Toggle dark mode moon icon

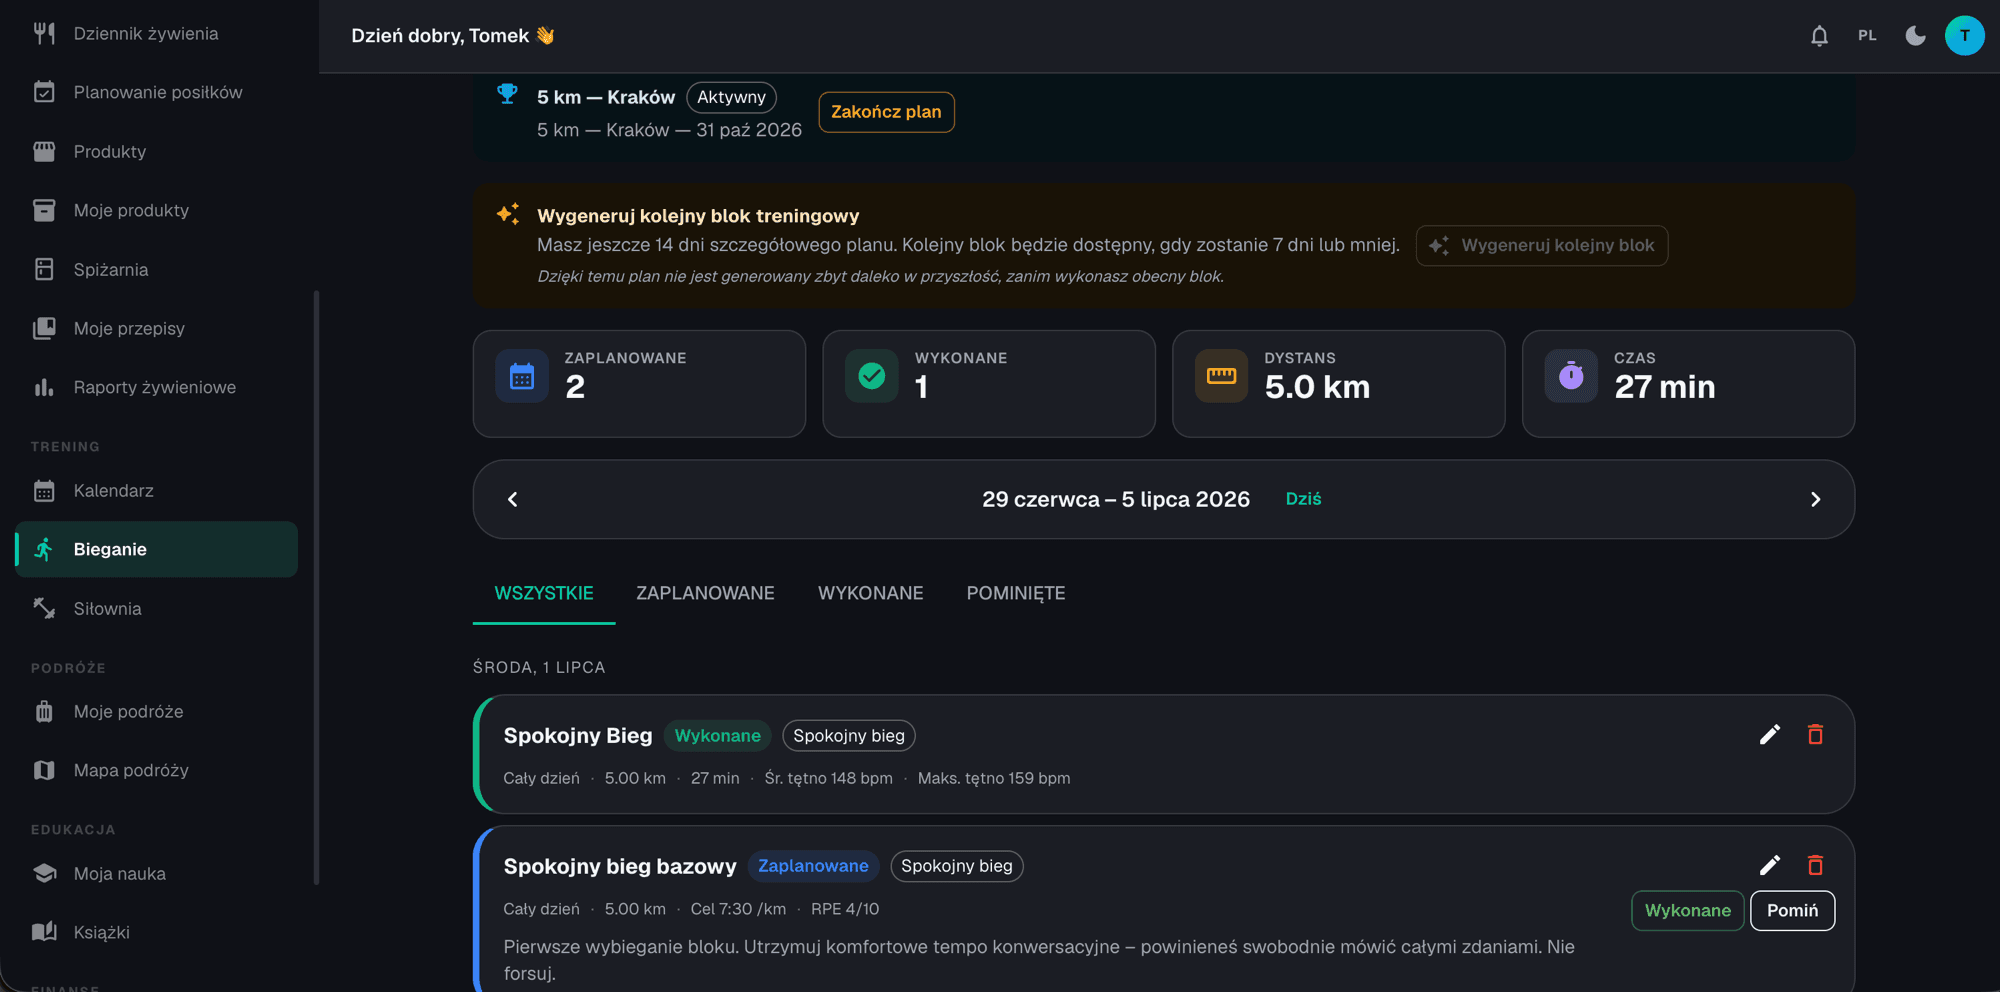[x=1915, y=35]
